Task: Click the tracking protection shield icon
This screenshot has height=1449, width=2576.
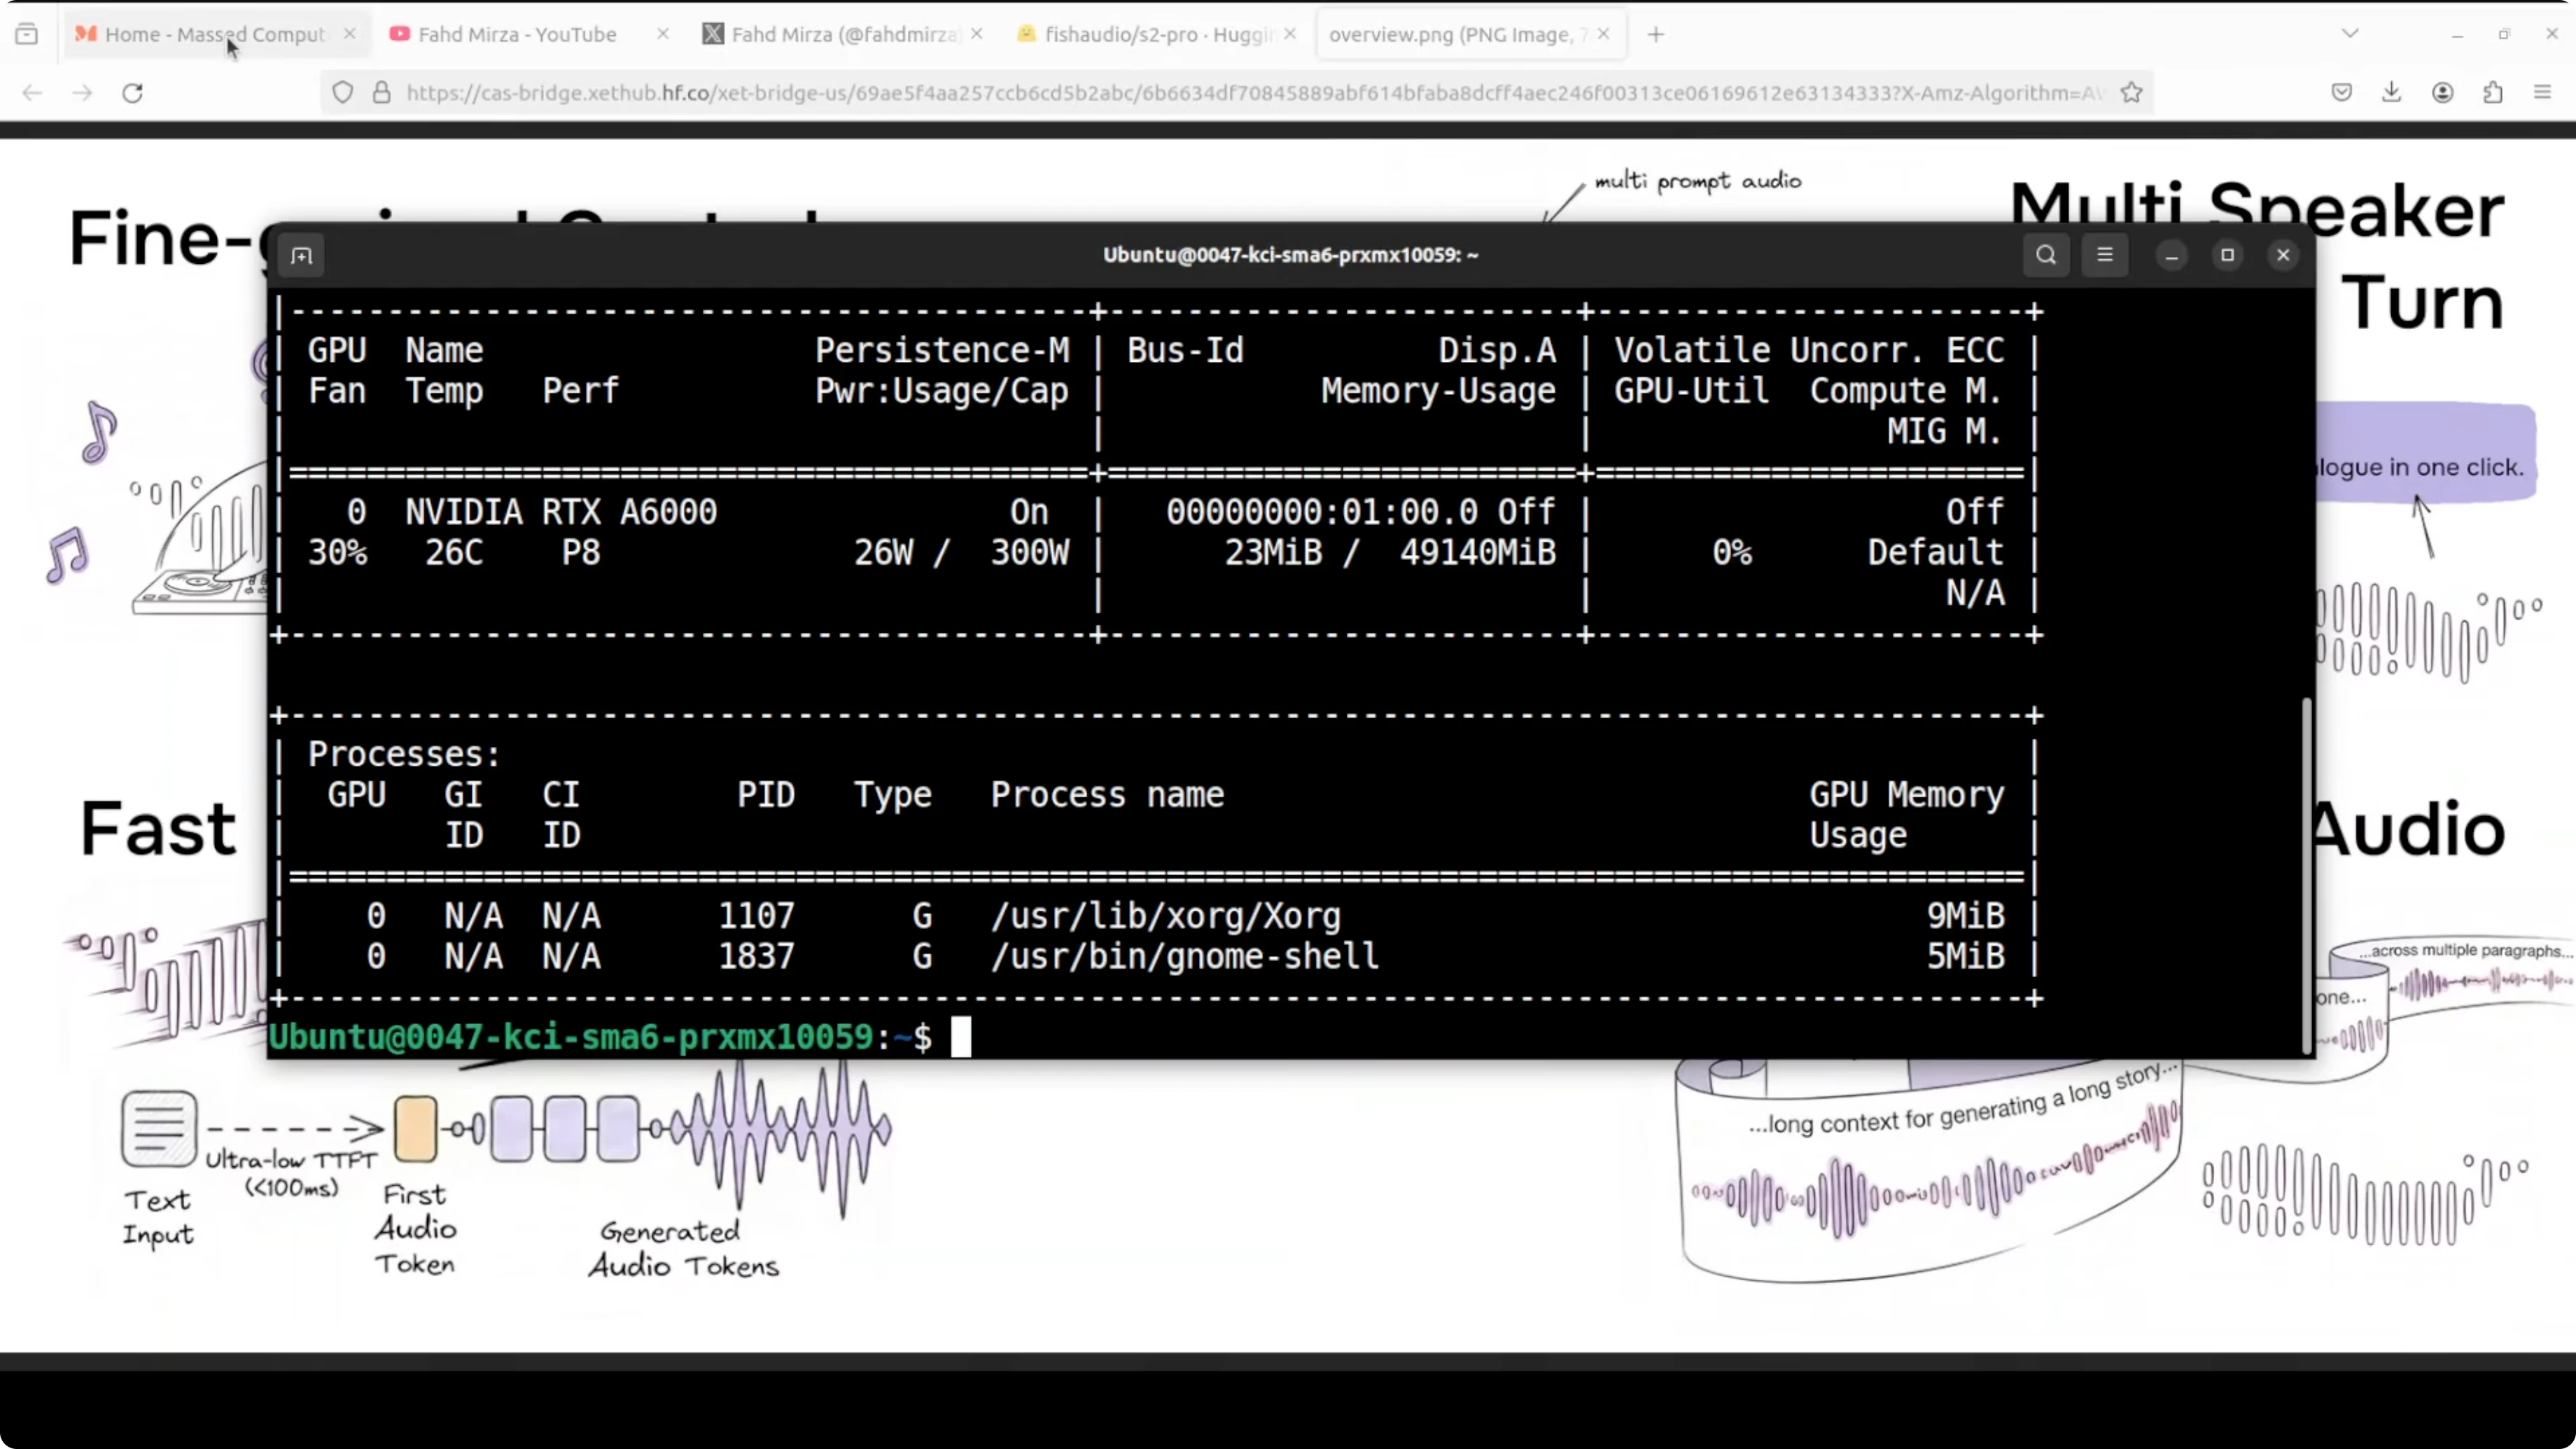Action: click(x=342, y=92)
